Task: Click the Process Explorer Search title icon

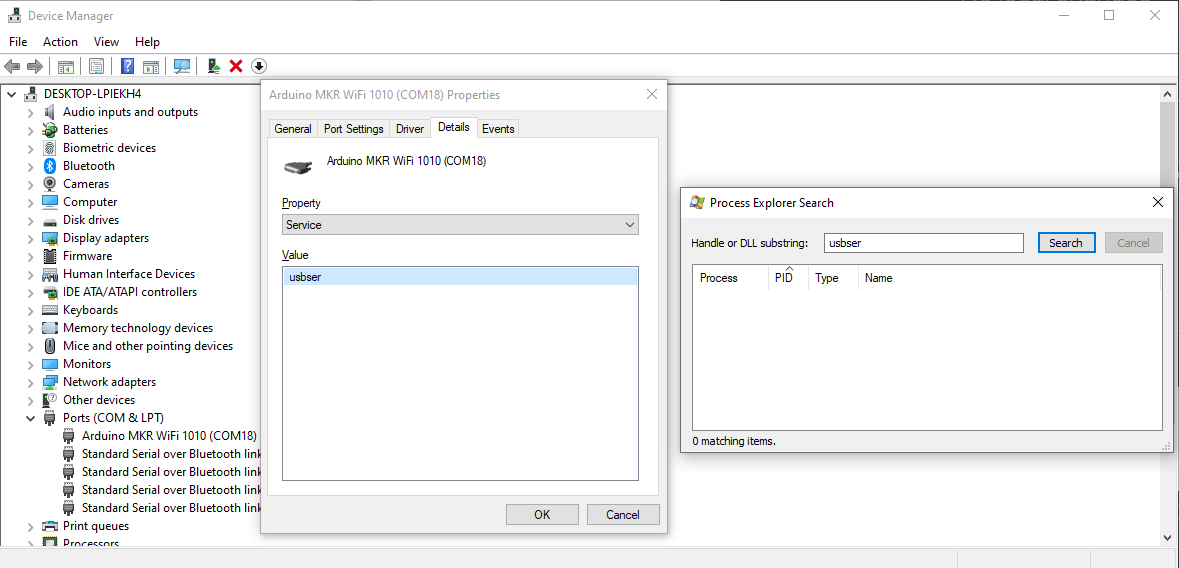Action: pyautogui.click(x=697, y=202)
